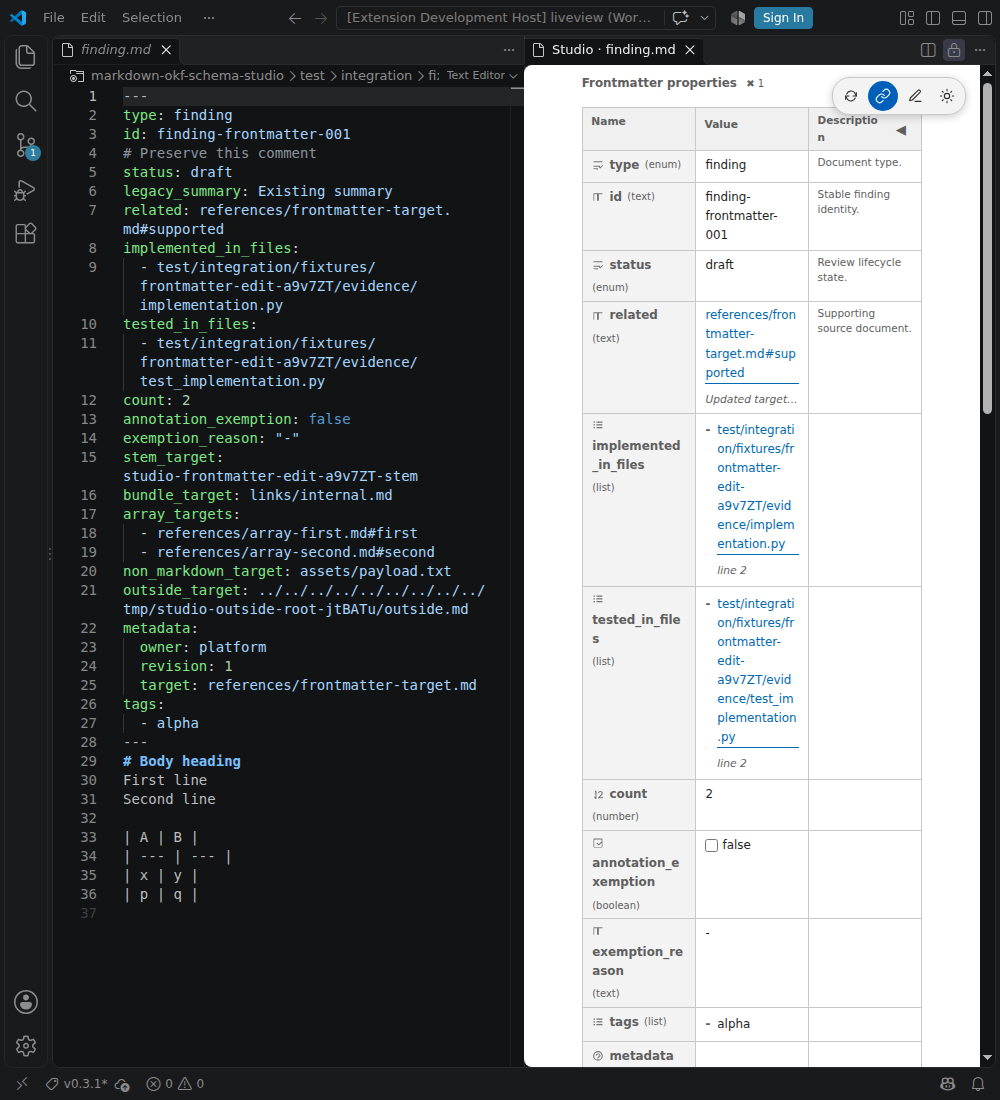Switch to the finding.md editor tab
The height and width of the screenshot is (1100, 1000).
[116, 50]
